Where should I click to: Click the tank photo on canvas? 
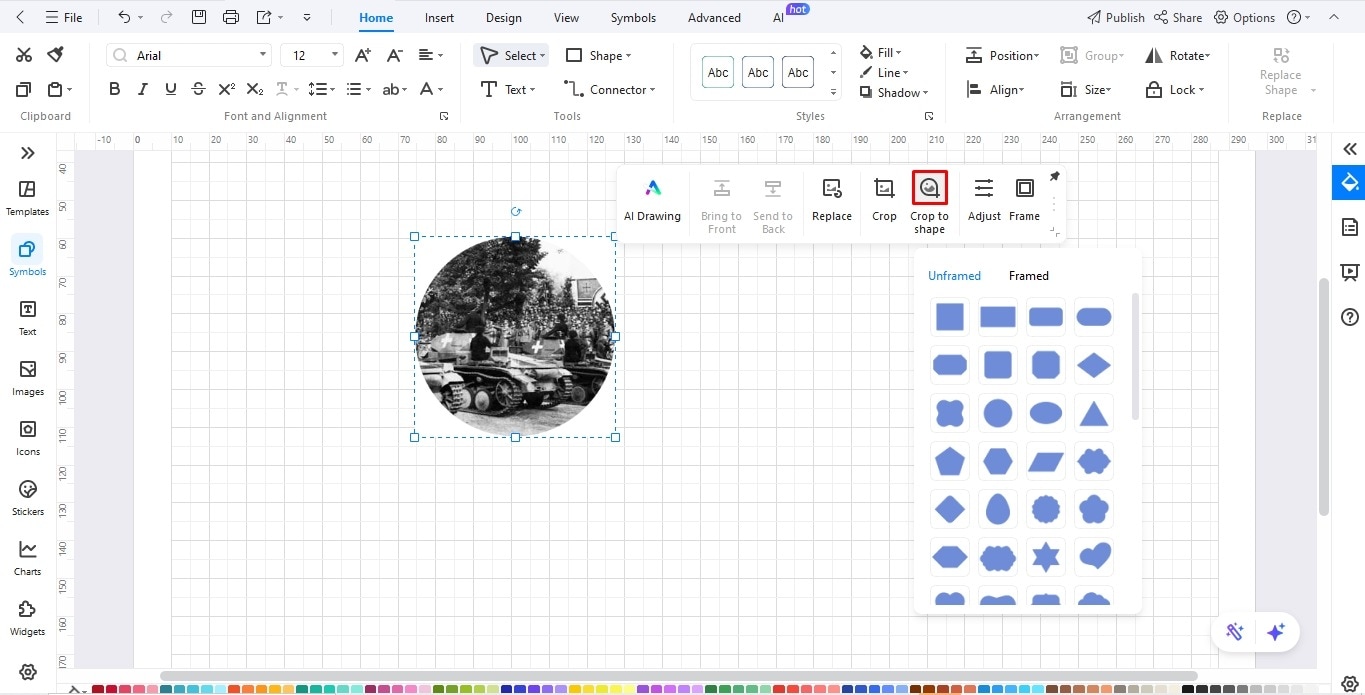click(515, 336)
